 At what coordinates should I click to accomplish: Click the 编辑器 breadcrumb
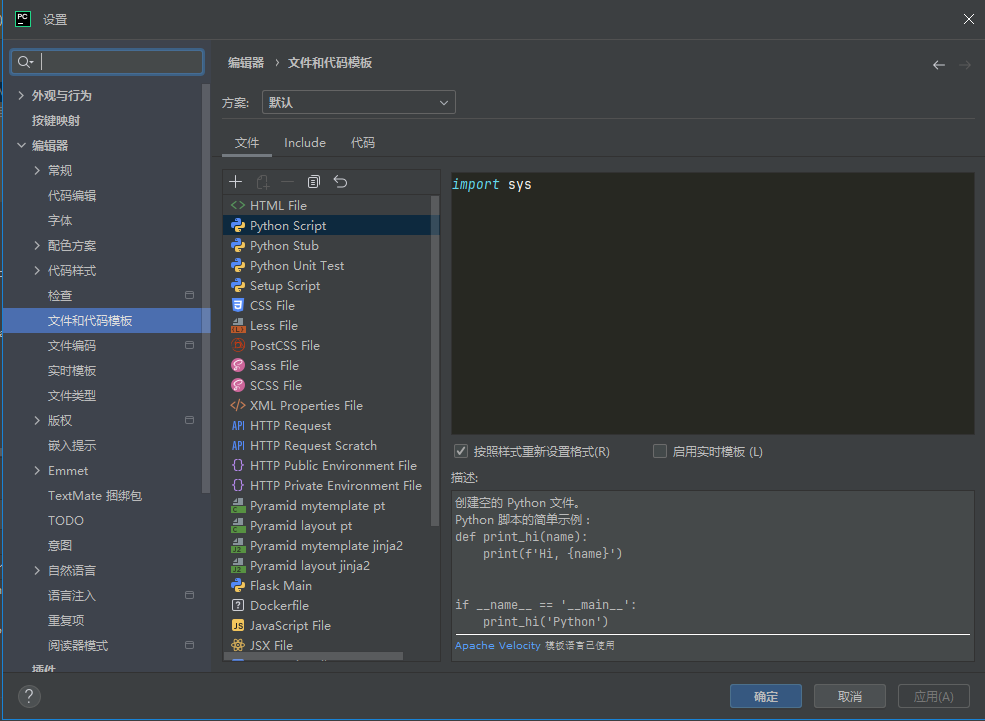tap(246, 63)
